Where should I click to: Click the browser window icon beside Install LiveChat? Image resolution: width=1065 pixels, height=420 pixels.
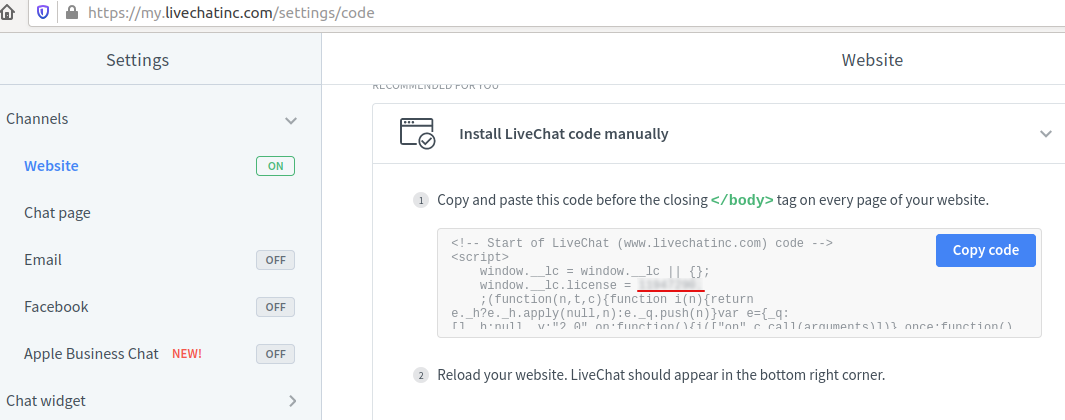(417, 133)
